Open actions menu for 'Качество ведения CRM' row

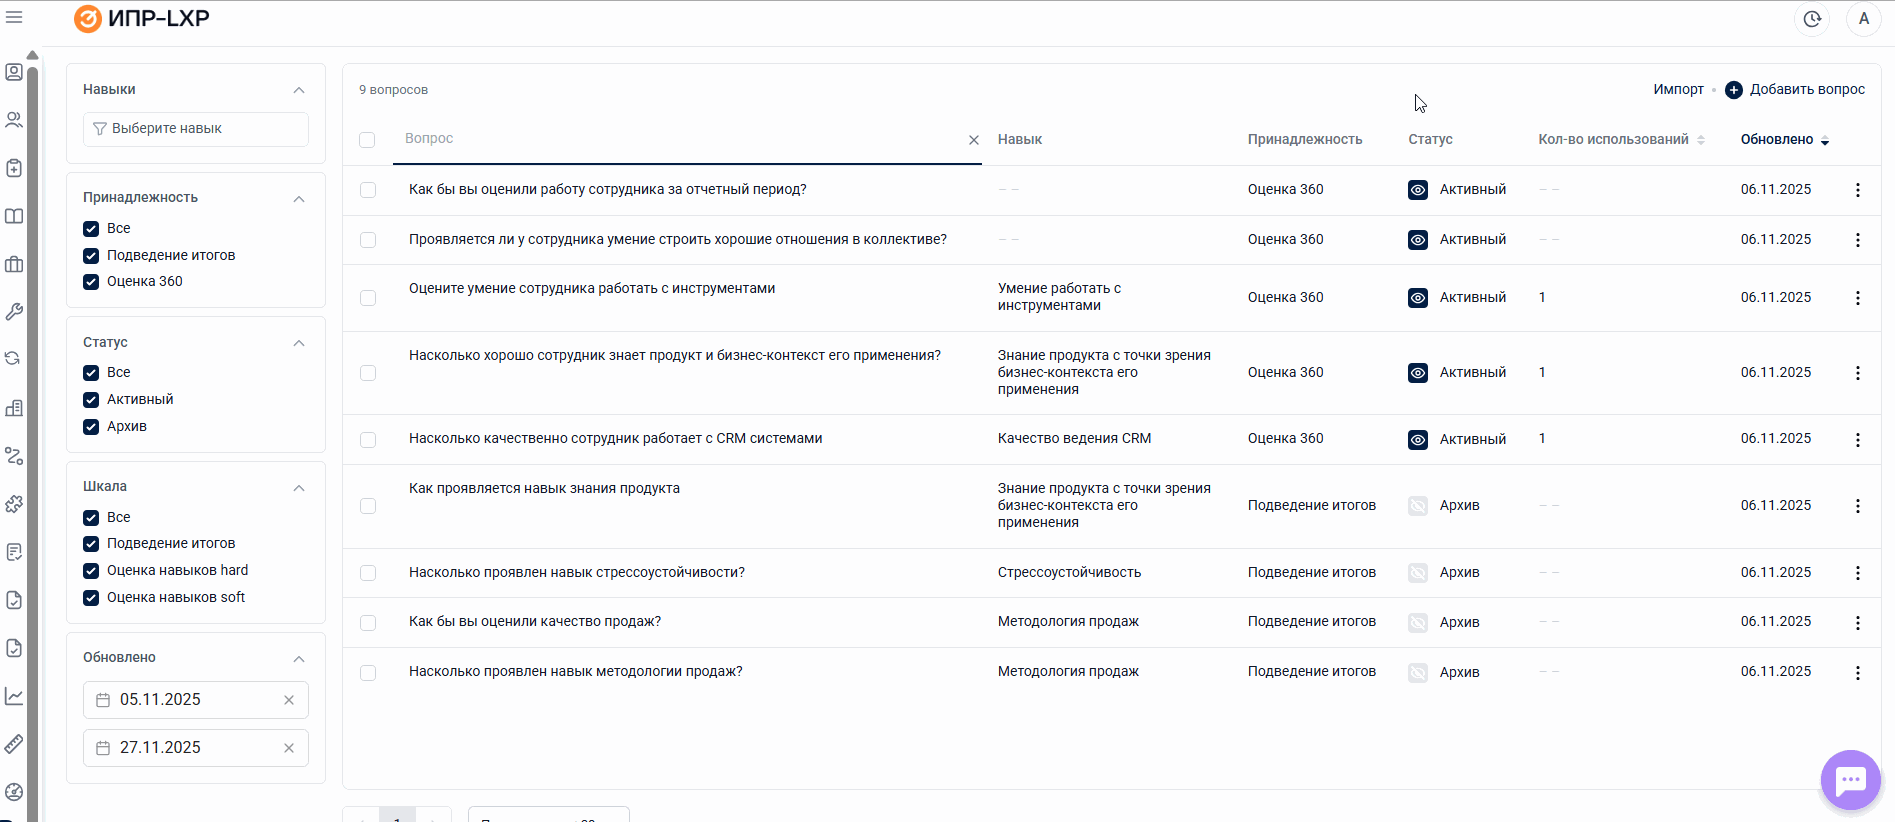1857,440
